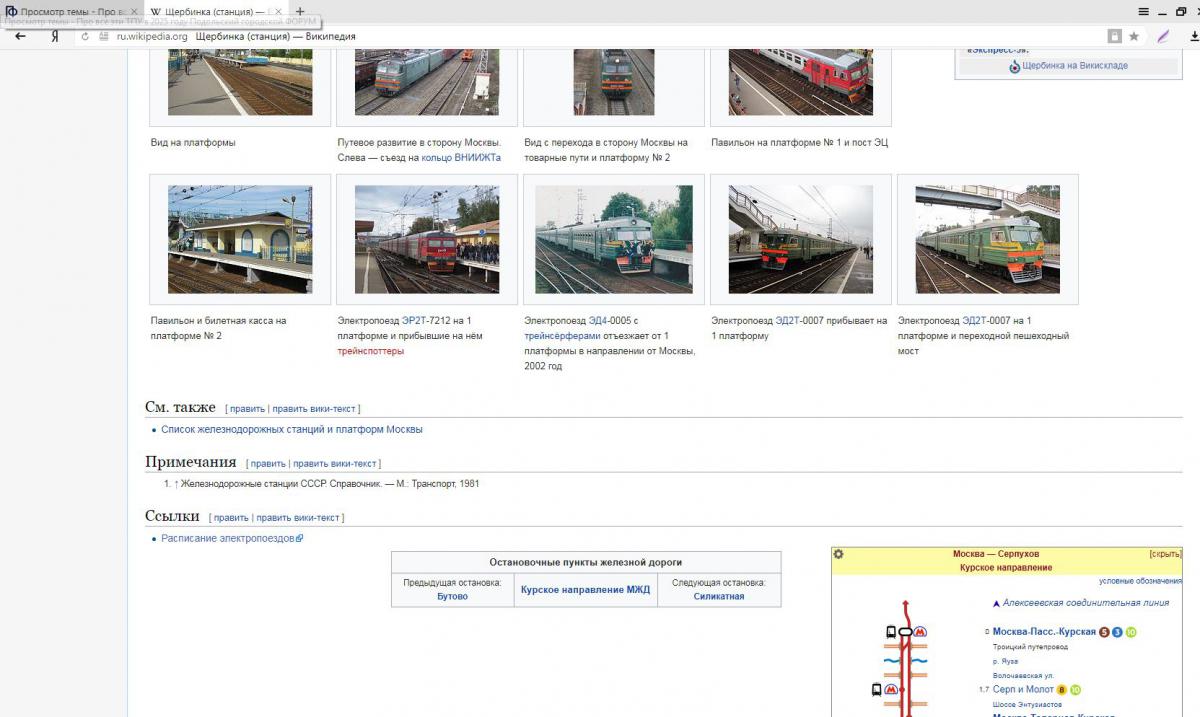Click the Yandex 'Я' home icon
Screen dimensions: 1200x717
pos(54,36)
